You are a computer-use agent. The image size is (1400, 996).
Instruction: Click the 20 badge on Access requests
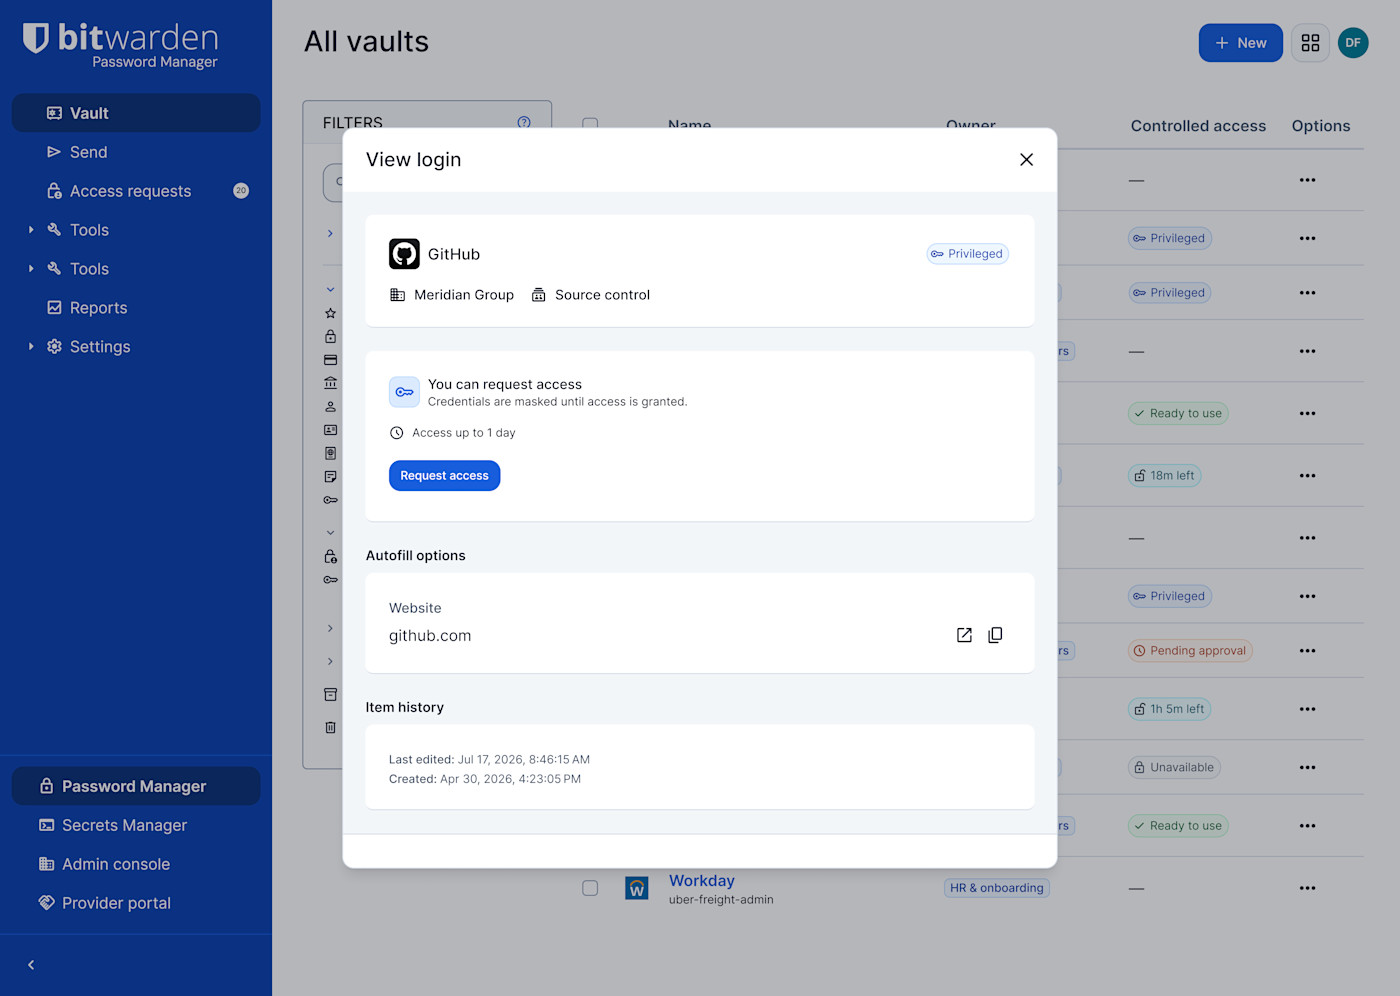pos(241,191)
